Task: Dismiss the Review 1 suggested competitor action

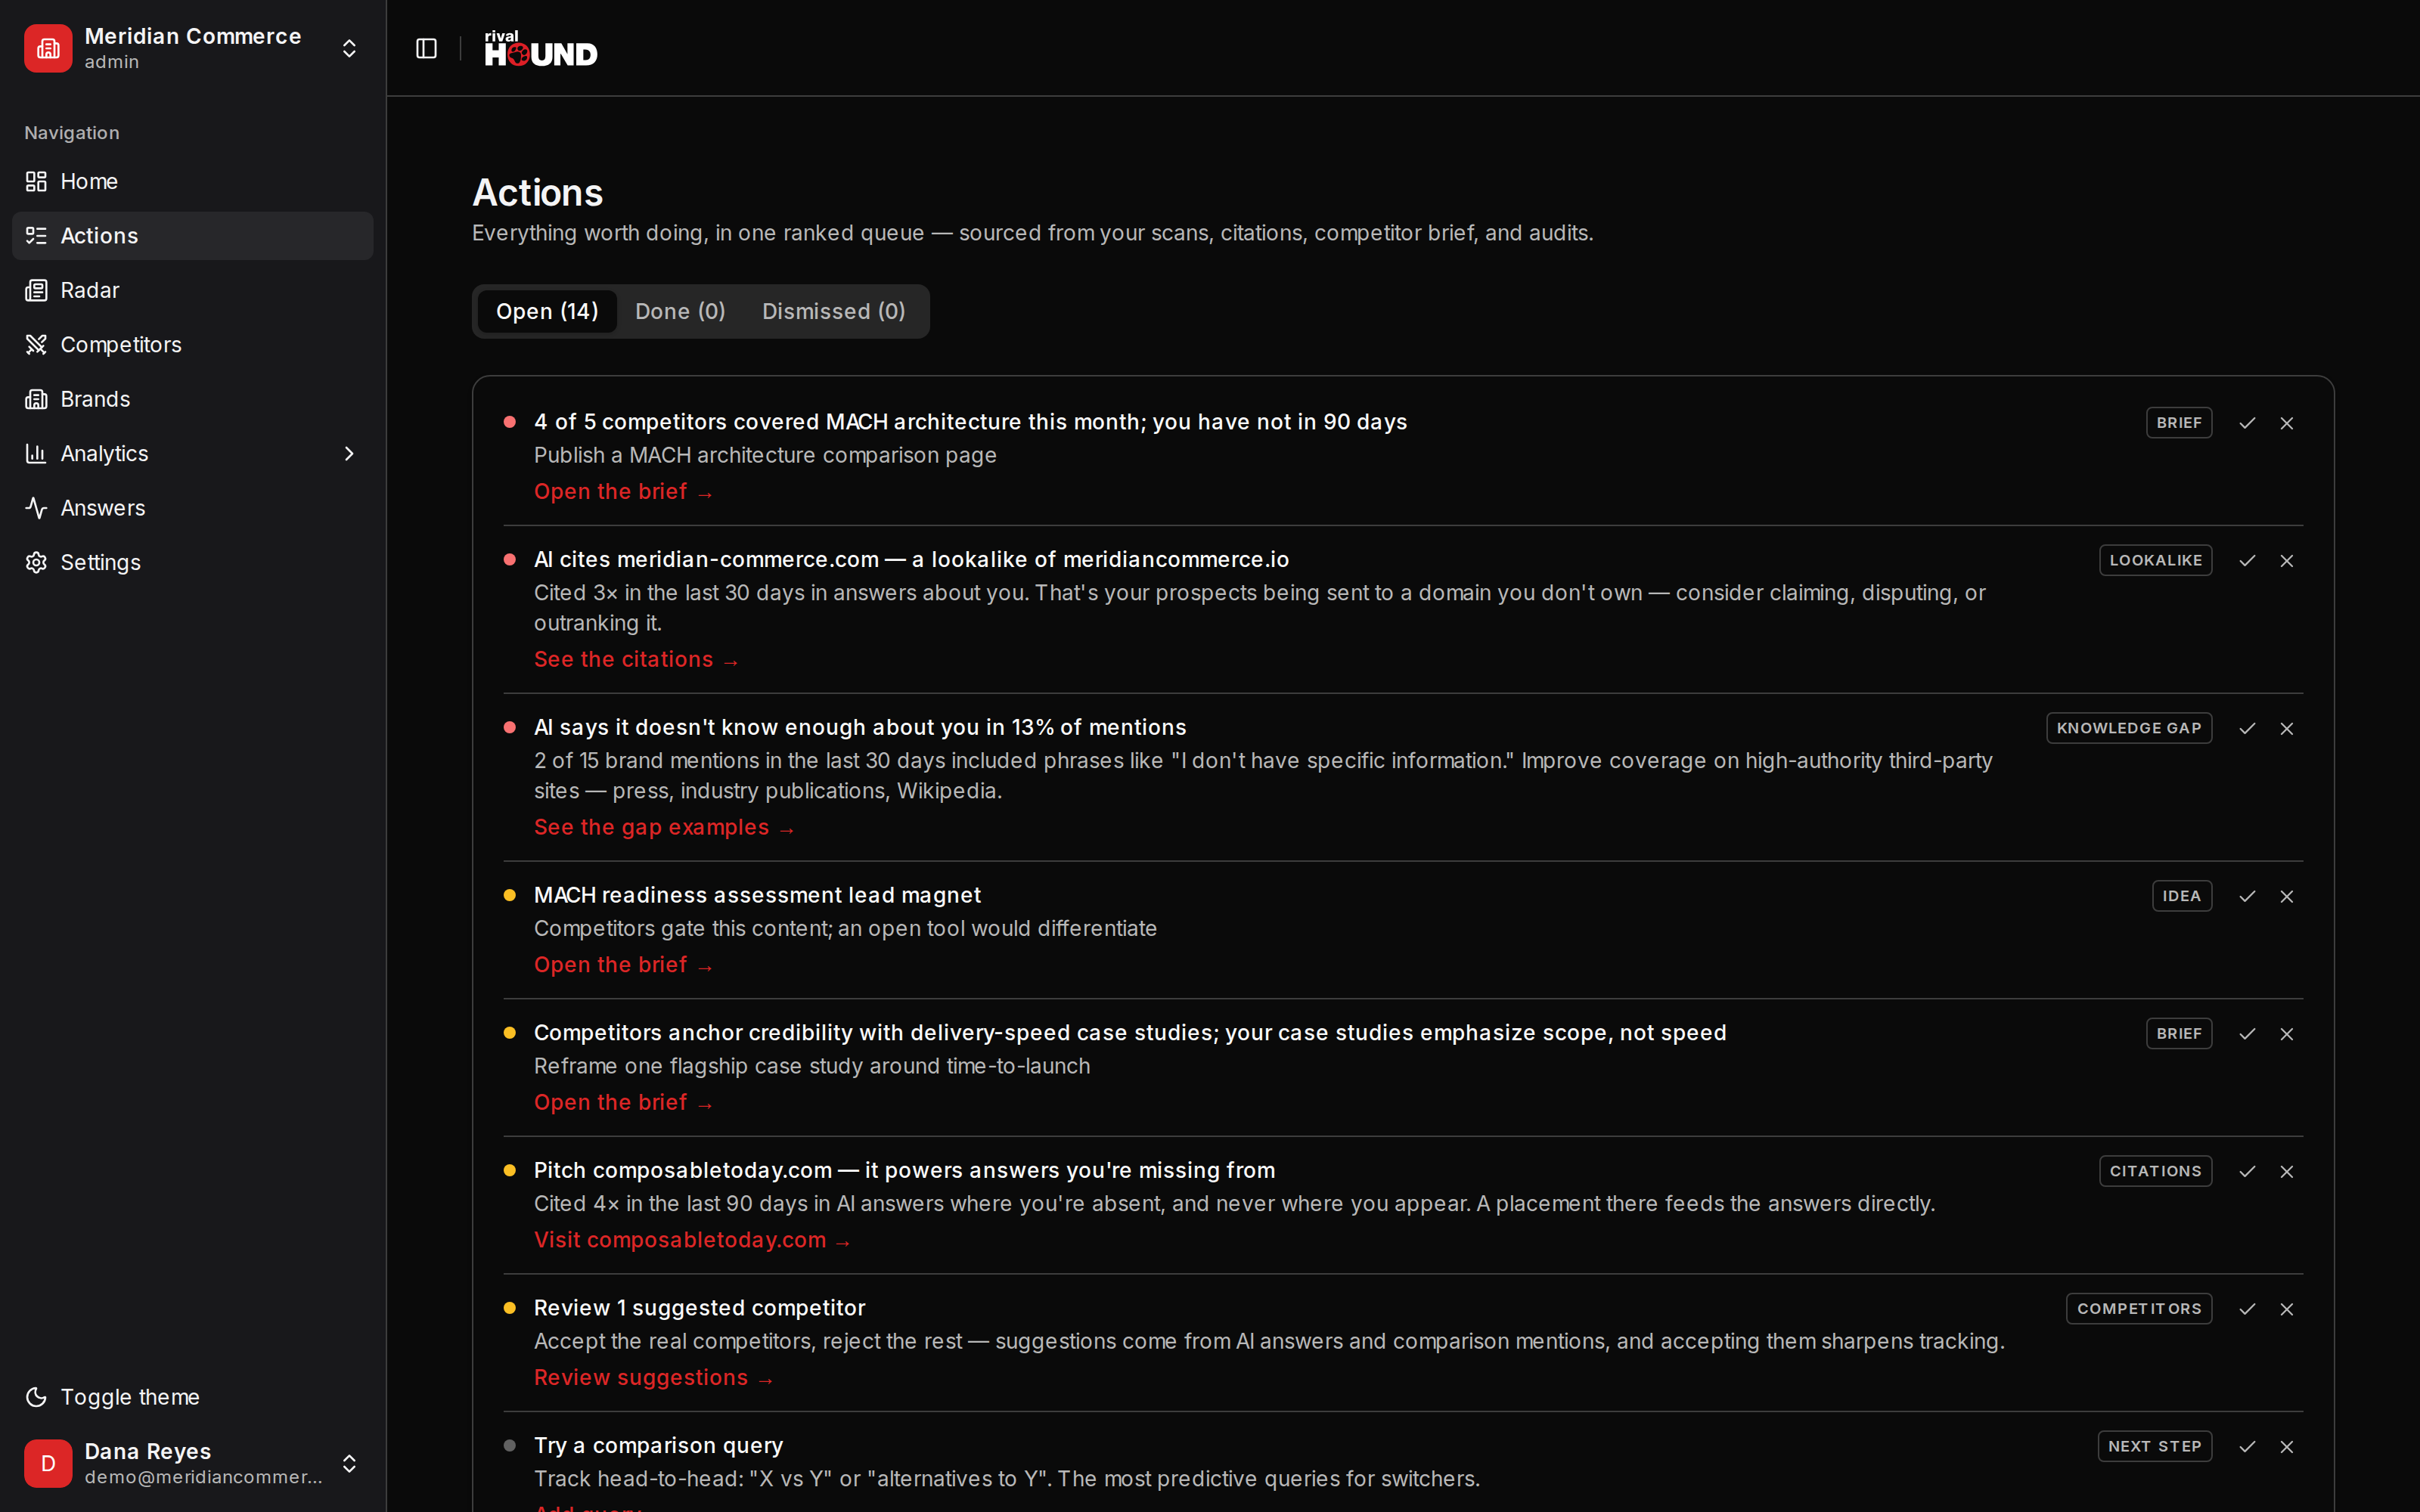Action: [2287, 1310]
